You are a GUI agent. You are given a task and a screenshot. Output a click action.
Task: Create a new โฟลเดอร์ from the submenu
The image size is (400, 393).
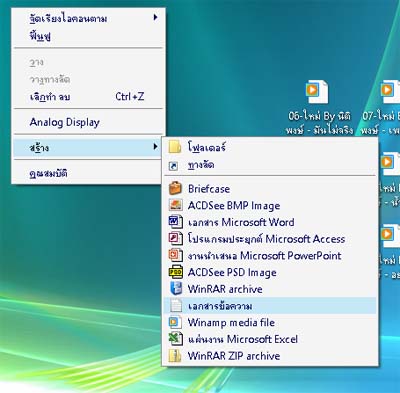click(207, 147)
